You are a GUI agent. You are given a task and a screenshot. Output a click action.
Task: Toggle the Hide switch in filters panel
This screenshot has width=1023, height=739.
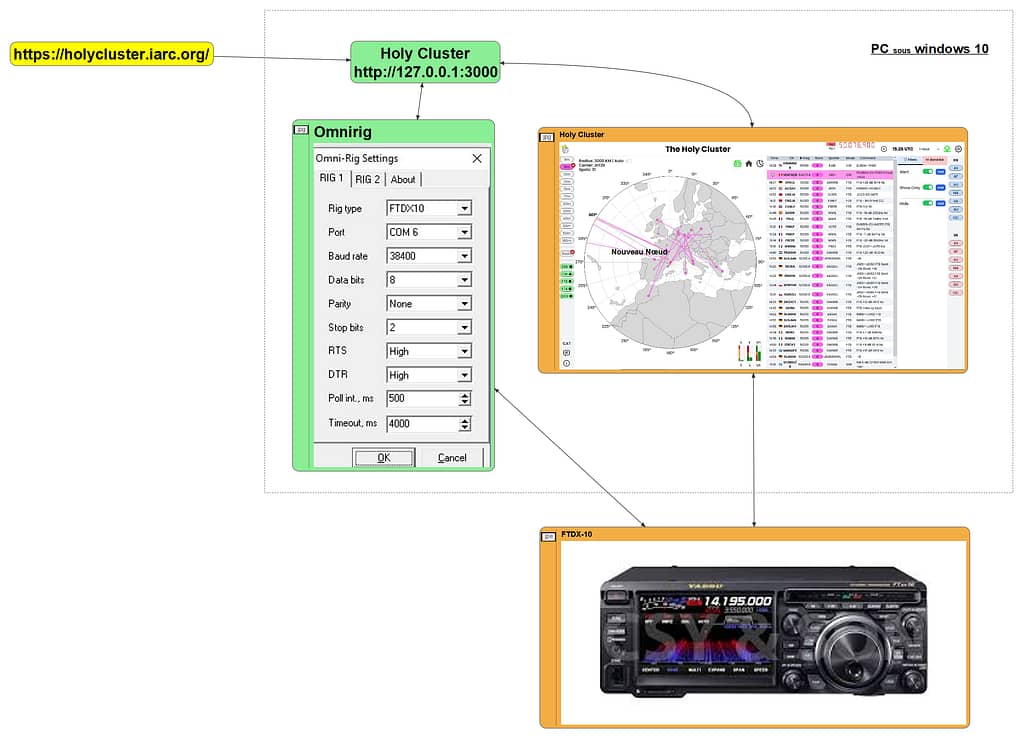click(x=928, y=203)
